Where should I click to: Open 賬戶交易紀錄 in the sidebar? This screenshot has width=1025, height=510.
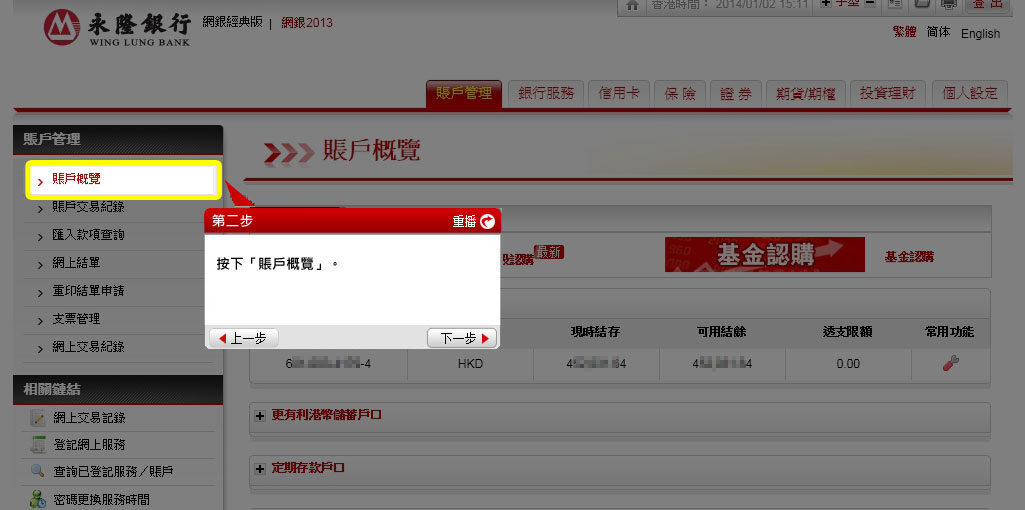tap(88, 207)
